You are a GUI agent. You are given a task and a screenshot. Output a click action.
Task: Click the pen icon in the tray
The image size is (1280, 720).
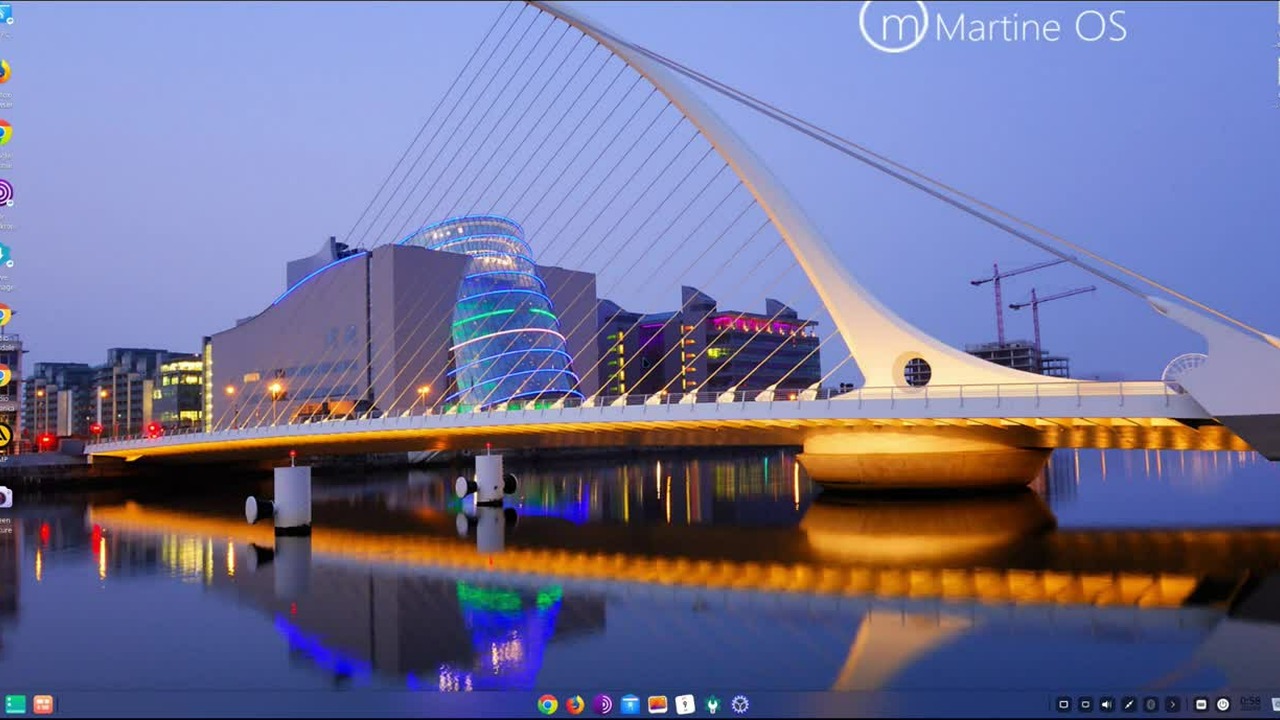pyautogui.click(x=1129, y=704)
